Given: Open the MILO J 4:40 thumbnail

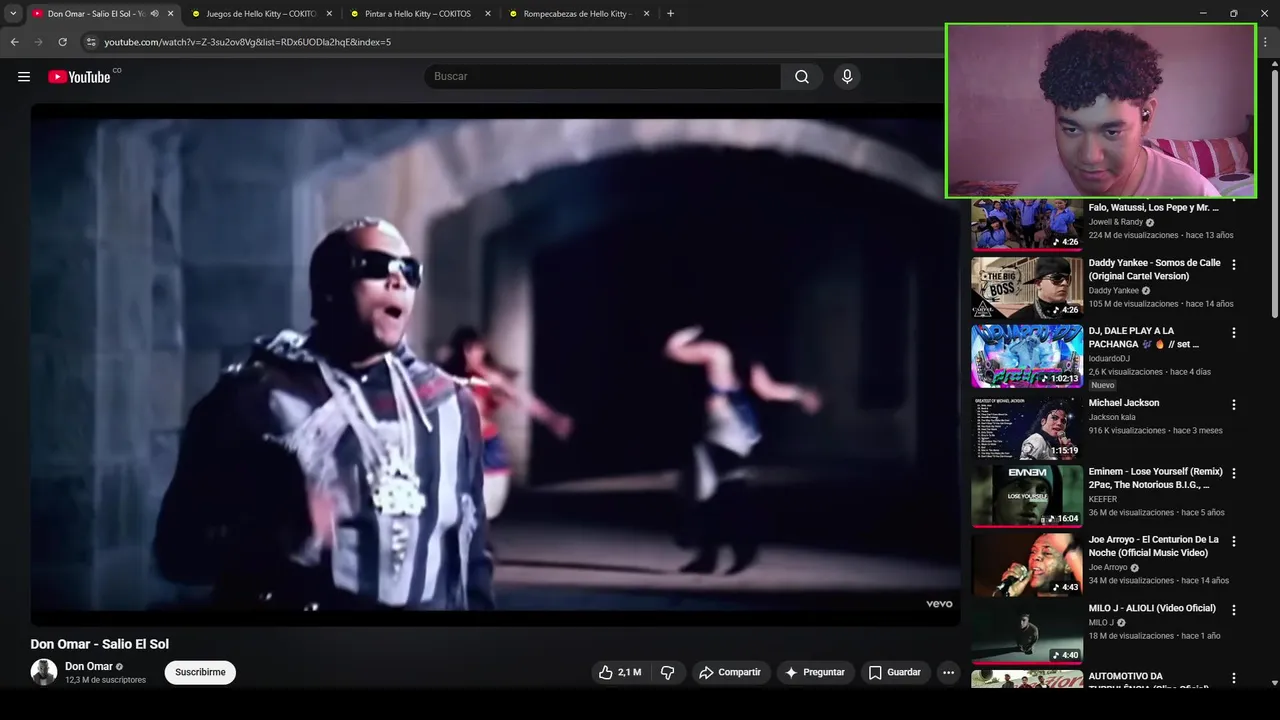Looking at the screenshot, I should 1027,633.
